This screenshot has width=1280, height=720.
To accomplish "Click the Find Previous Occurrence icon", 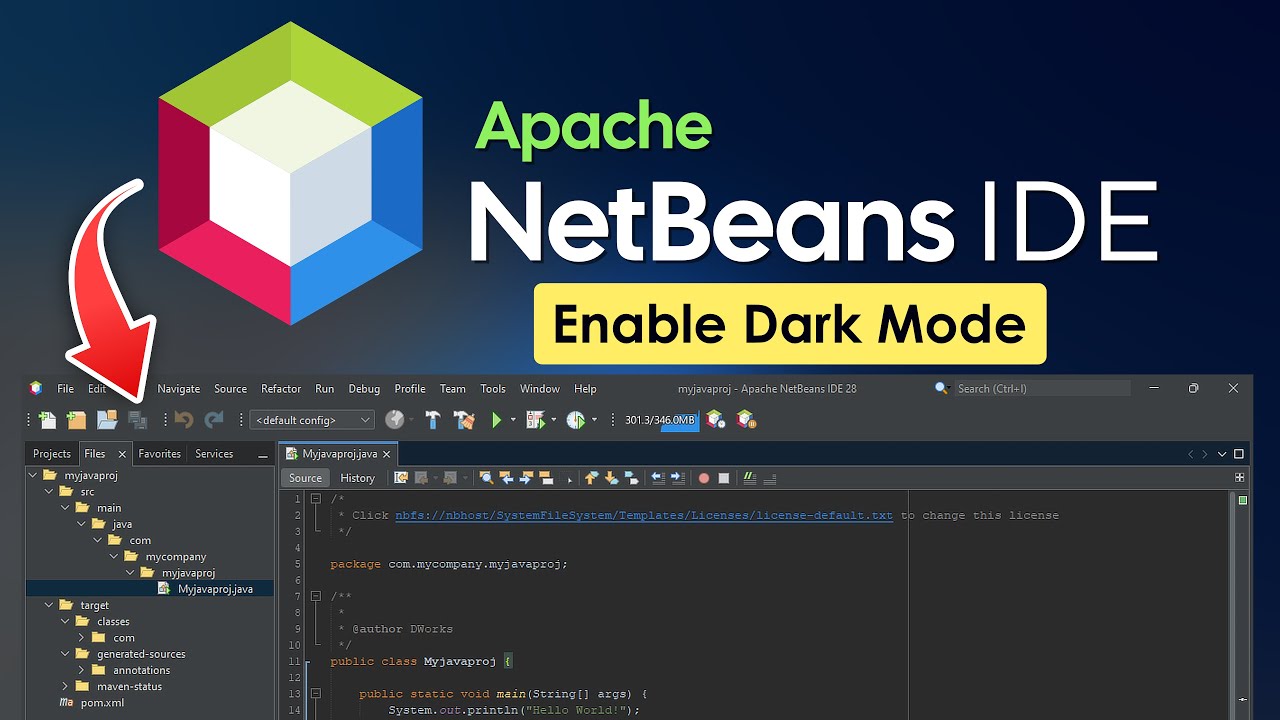I will click(x=506, y=478).
